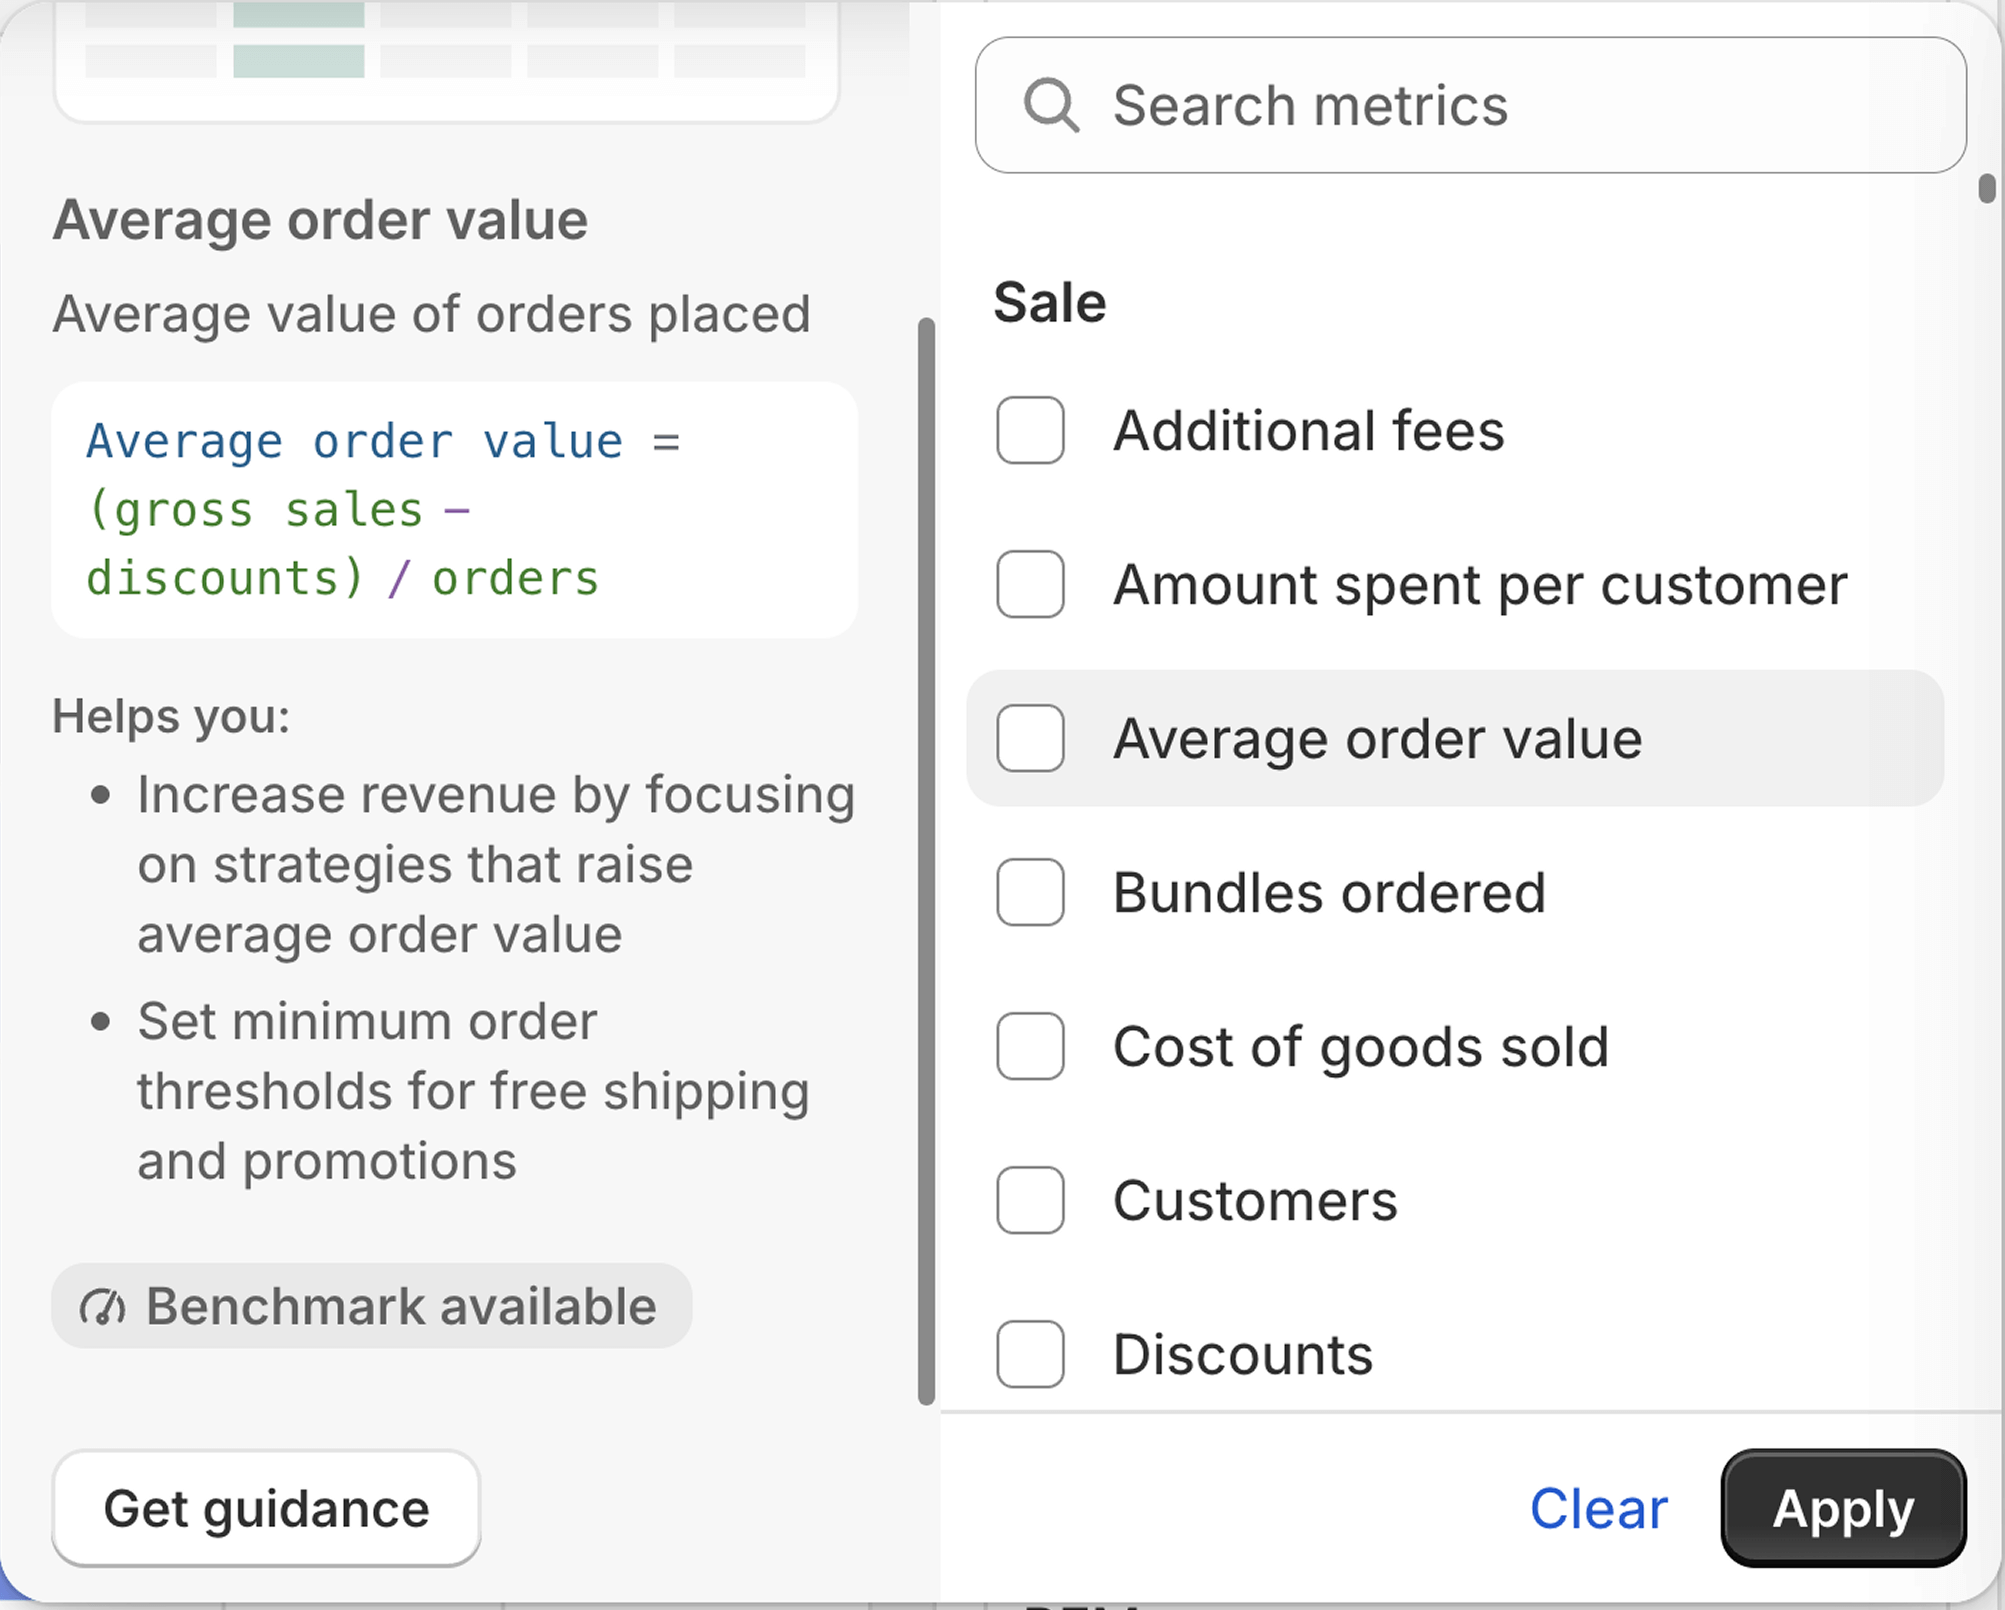The image size is (2005, 1610).
Task: Check the Customers metric
Action: 1030,1201
